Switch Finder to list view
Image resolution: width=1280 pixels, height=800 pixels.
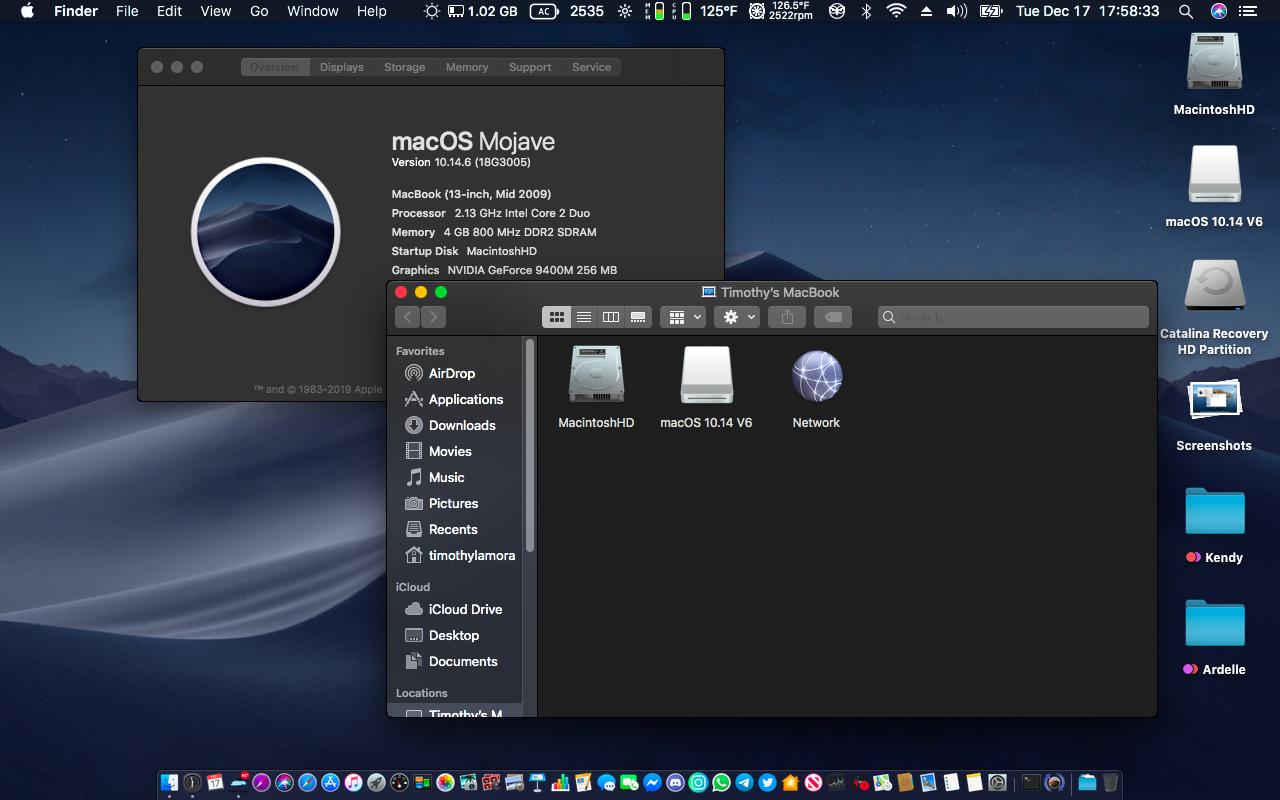point(584,317)
